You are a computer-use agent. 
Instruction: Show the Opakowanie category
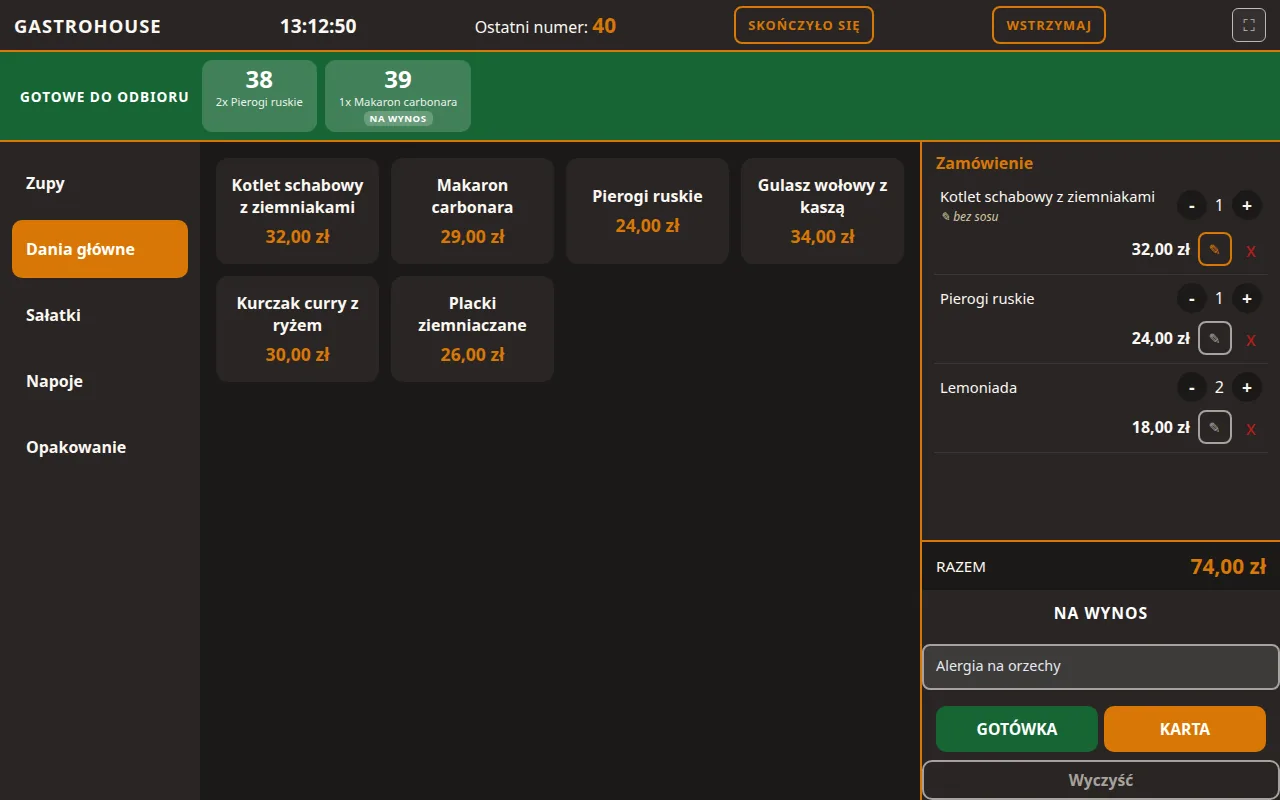click(100, 447)
